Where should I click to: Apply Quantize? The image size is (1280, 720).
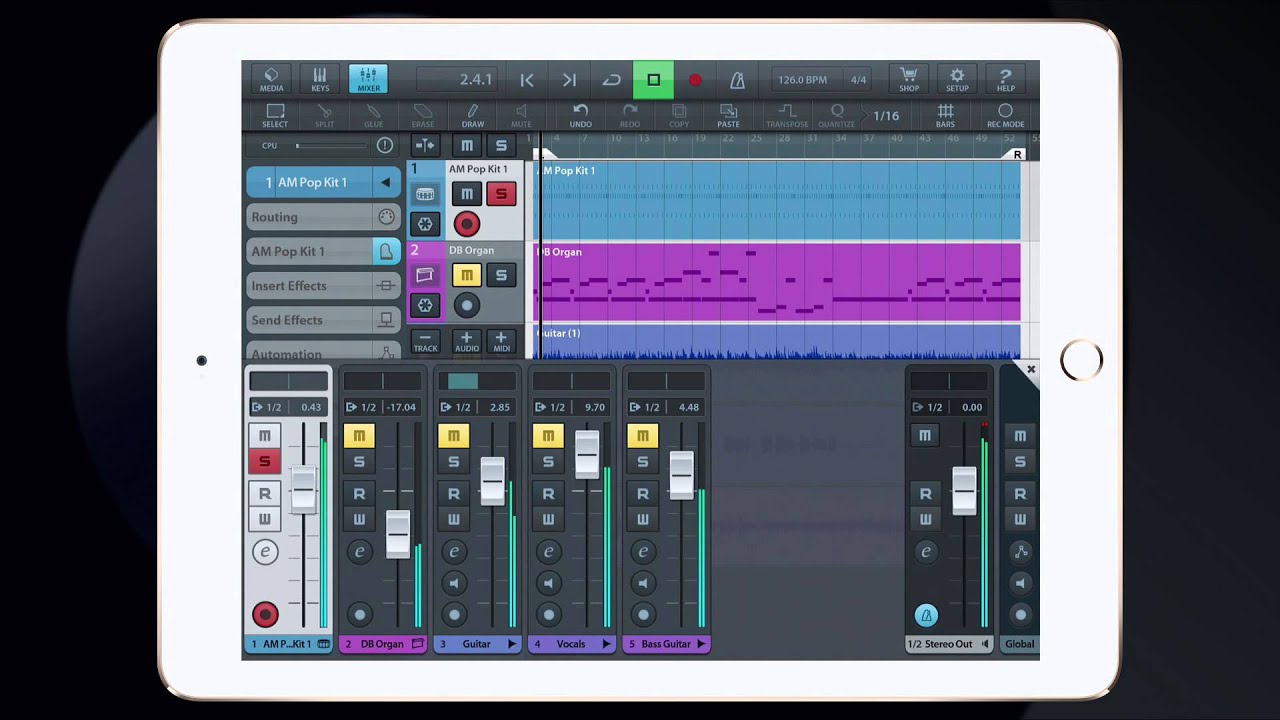[x=836, y=116]
